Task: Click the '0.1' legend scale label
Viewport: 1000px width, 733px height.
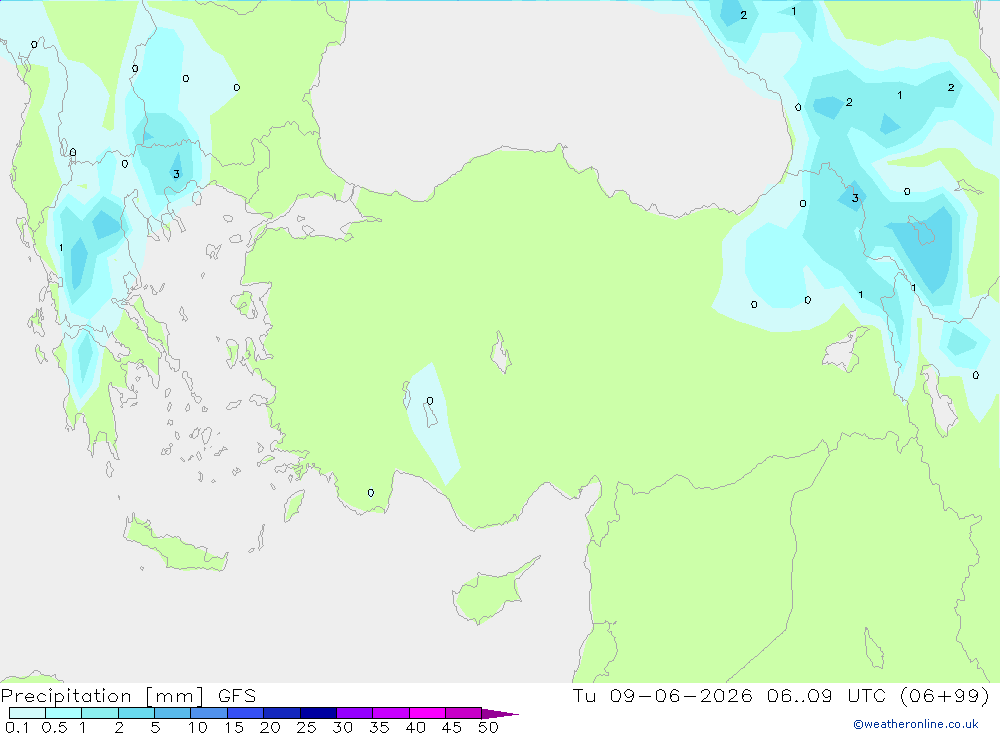Action: point(17,727)
